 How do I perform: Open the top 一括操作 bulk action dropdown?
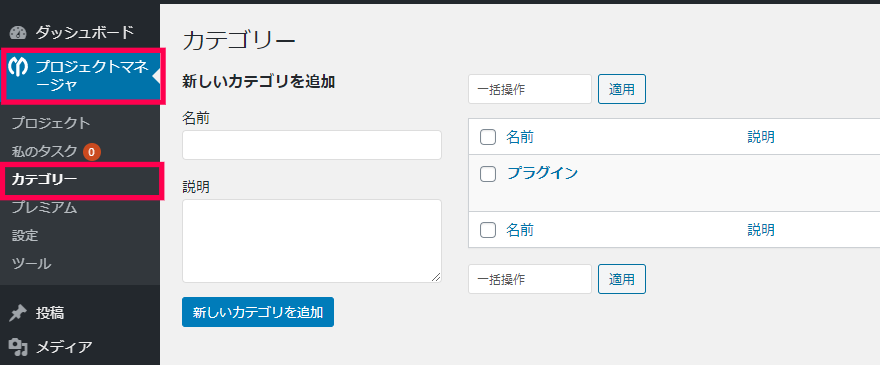coord(530,89)
